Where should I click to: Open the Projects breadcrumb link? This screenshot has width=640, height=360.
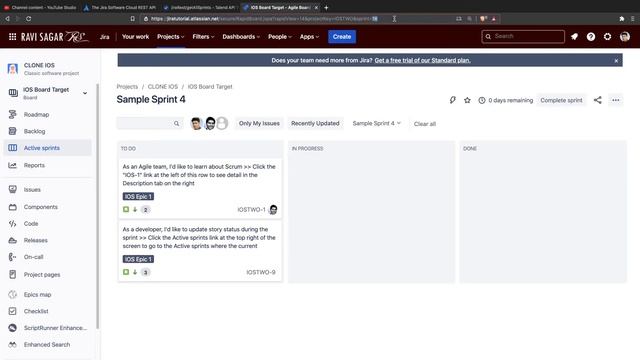(127, 87)
